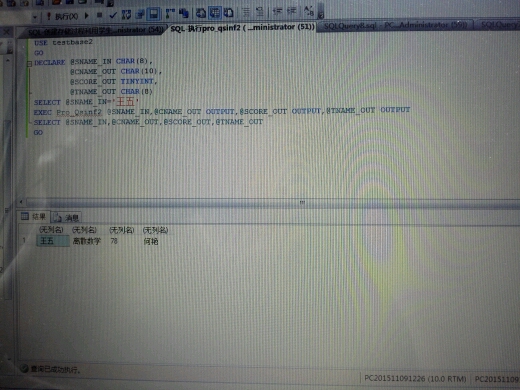Select the course name cell beside 王五
This screenshot has height=390, width=520.
click(x=88, y=241)
